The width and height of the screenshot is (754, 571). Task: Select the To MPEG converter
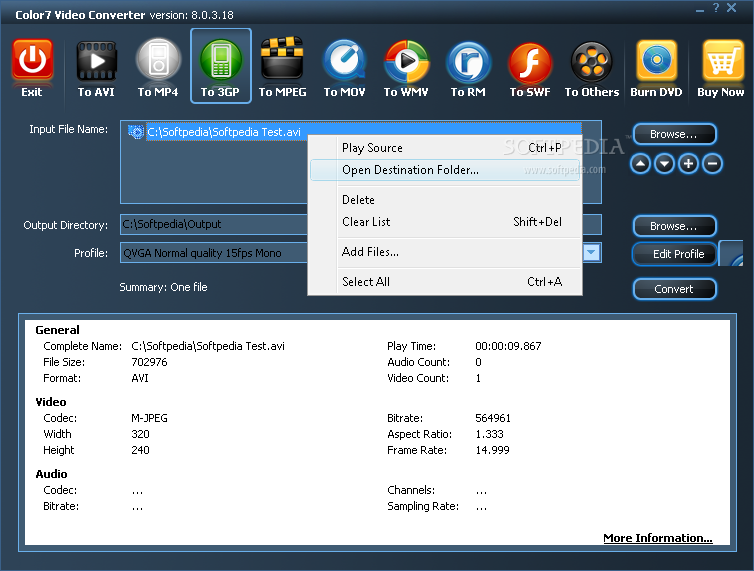(282, 68)
